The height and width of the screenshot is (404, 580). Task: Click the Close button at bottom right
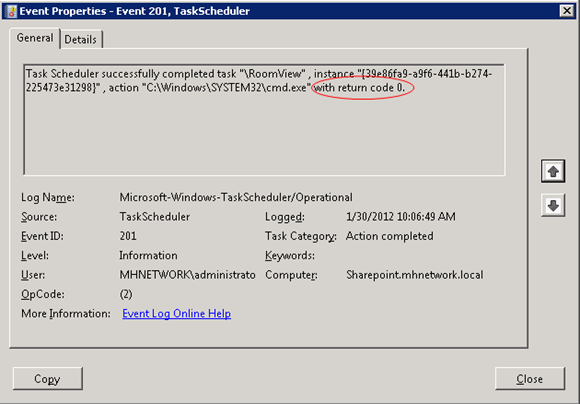click(x=530, y=379)
